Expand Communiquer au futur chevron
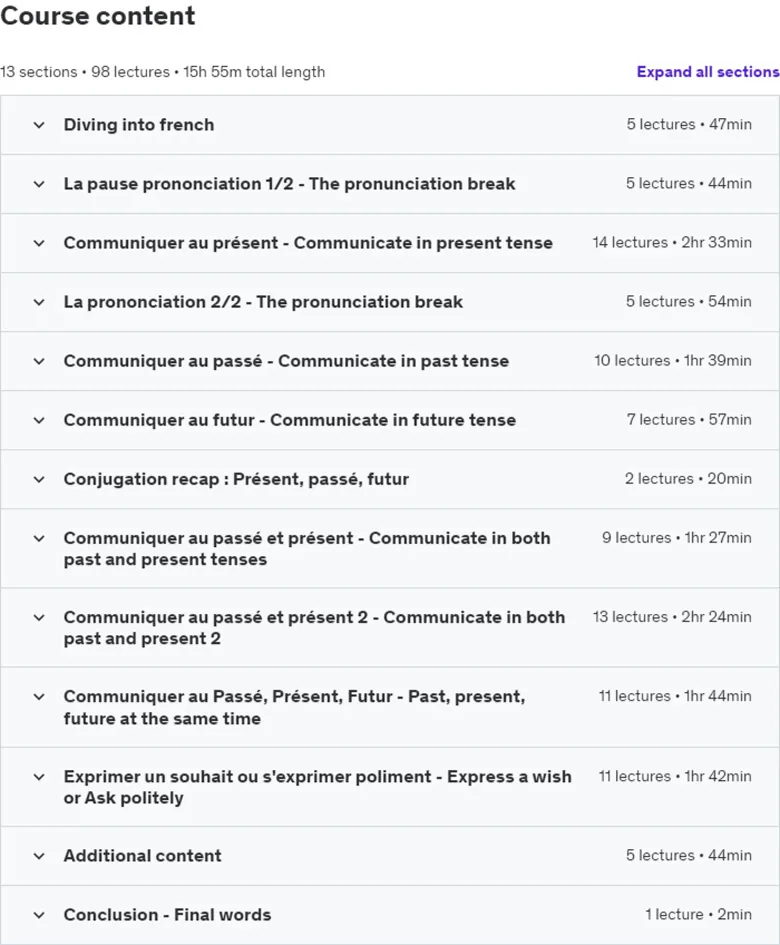 [x=39, y=420]
